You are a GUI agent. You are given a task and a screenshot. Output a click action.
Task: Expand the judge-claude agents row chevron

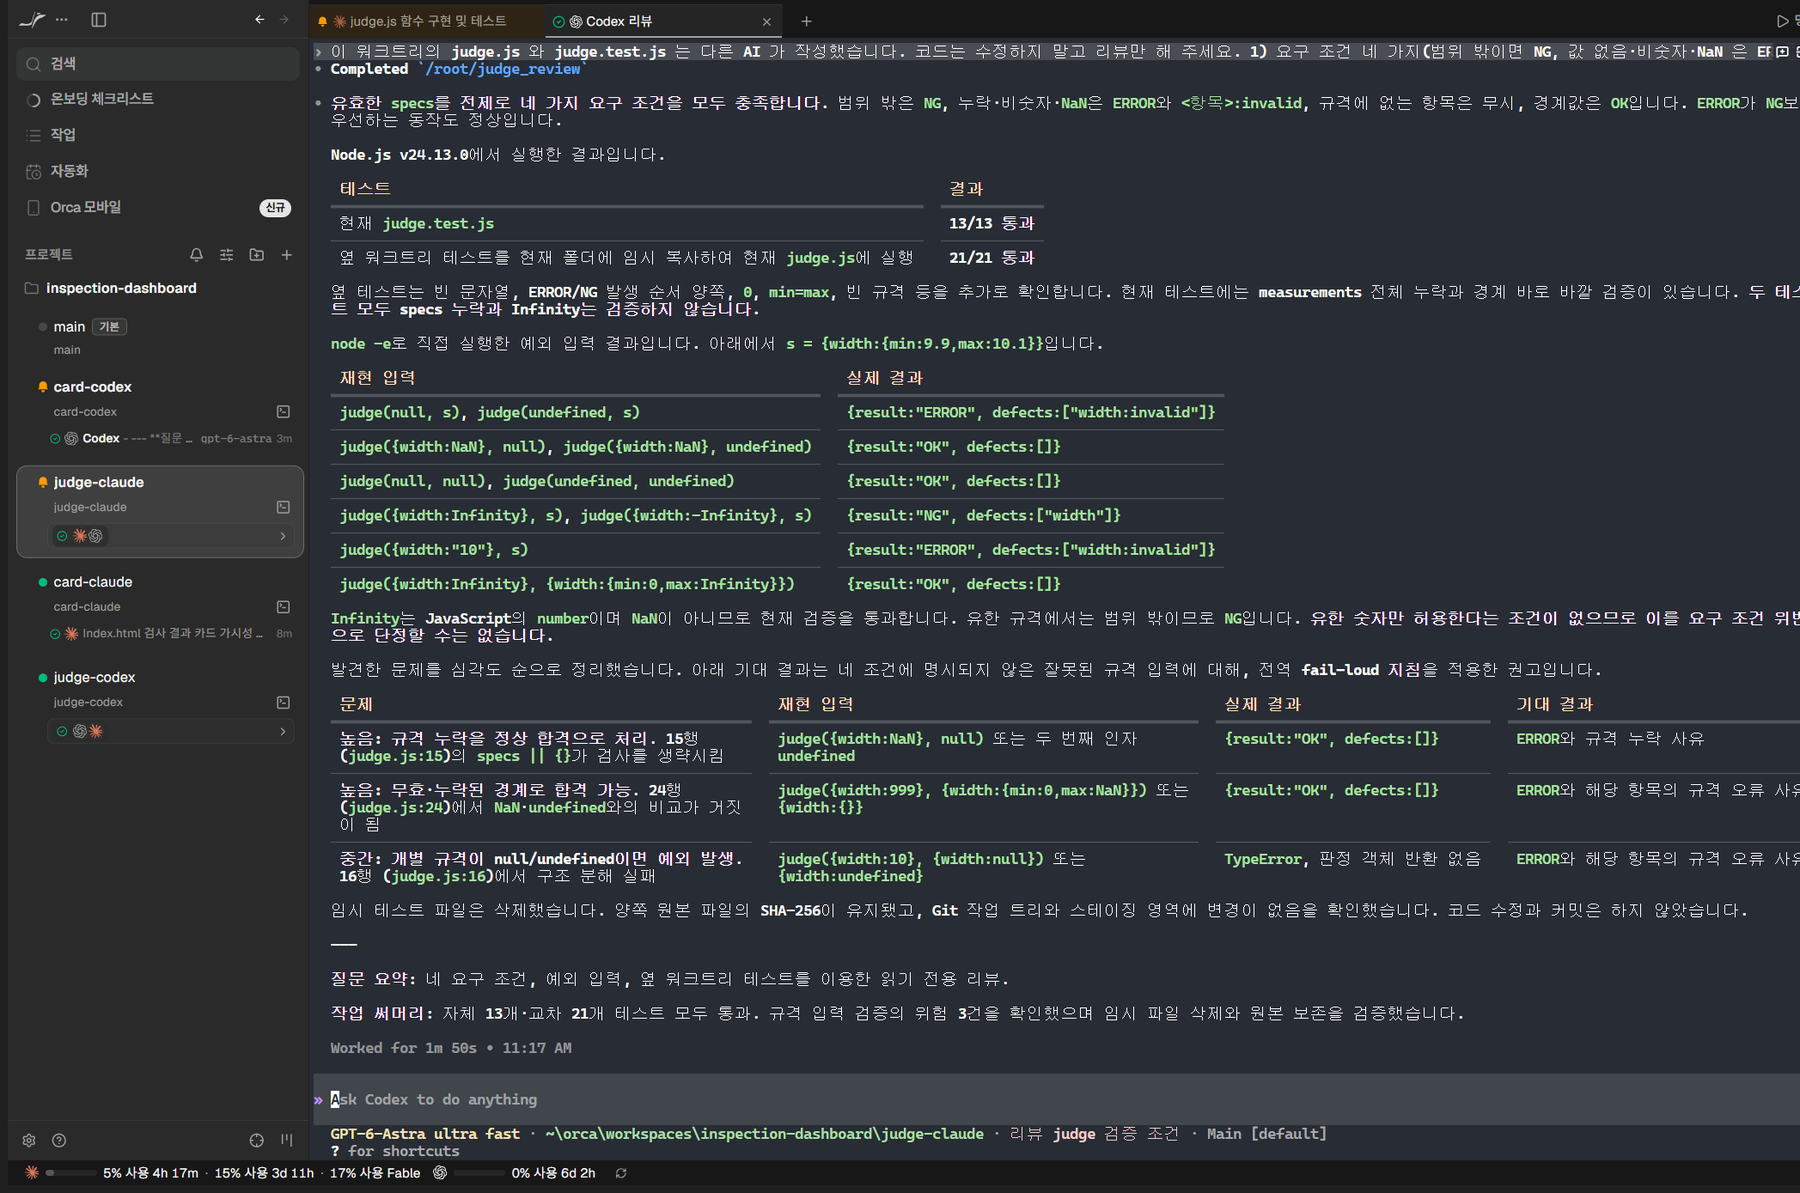(283, 536)
